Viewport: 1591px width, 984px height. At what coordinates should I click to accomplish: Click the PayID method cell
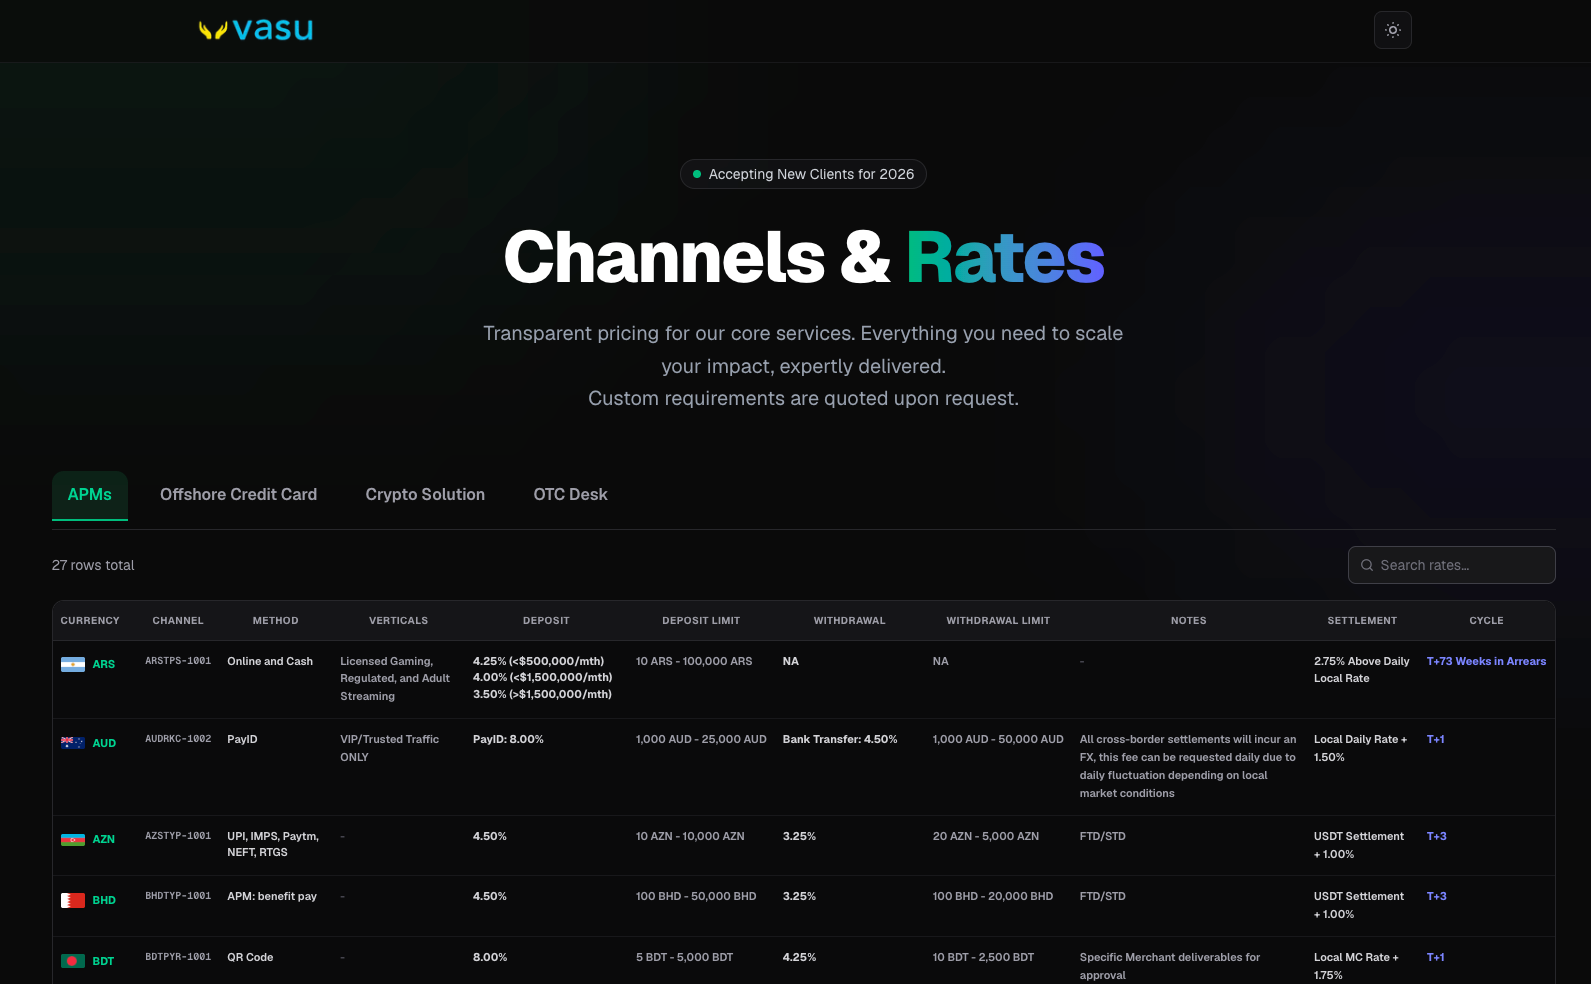[x=242, y=739]
